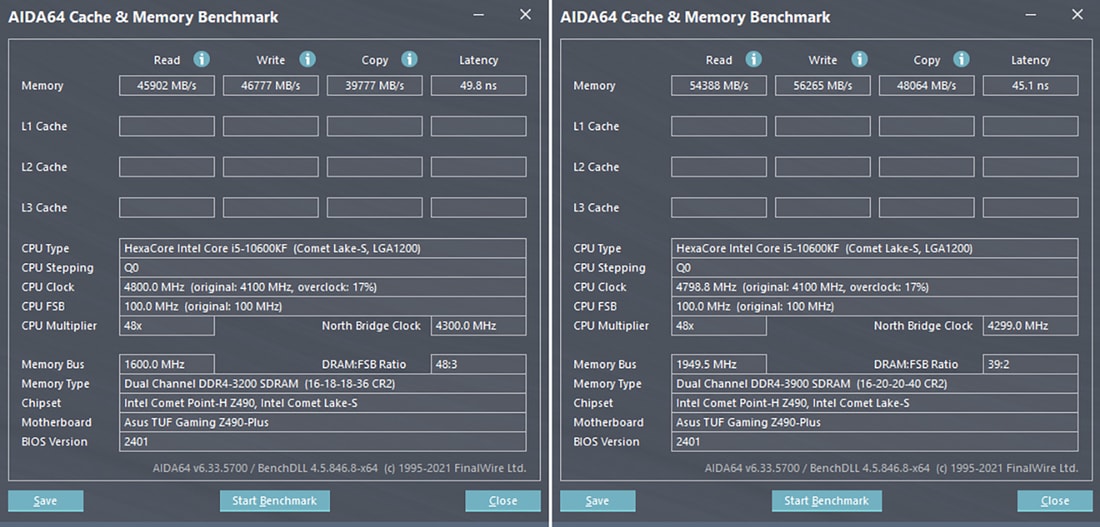Select the 45902 MB/s memory read result

click(x=167, y=86)
